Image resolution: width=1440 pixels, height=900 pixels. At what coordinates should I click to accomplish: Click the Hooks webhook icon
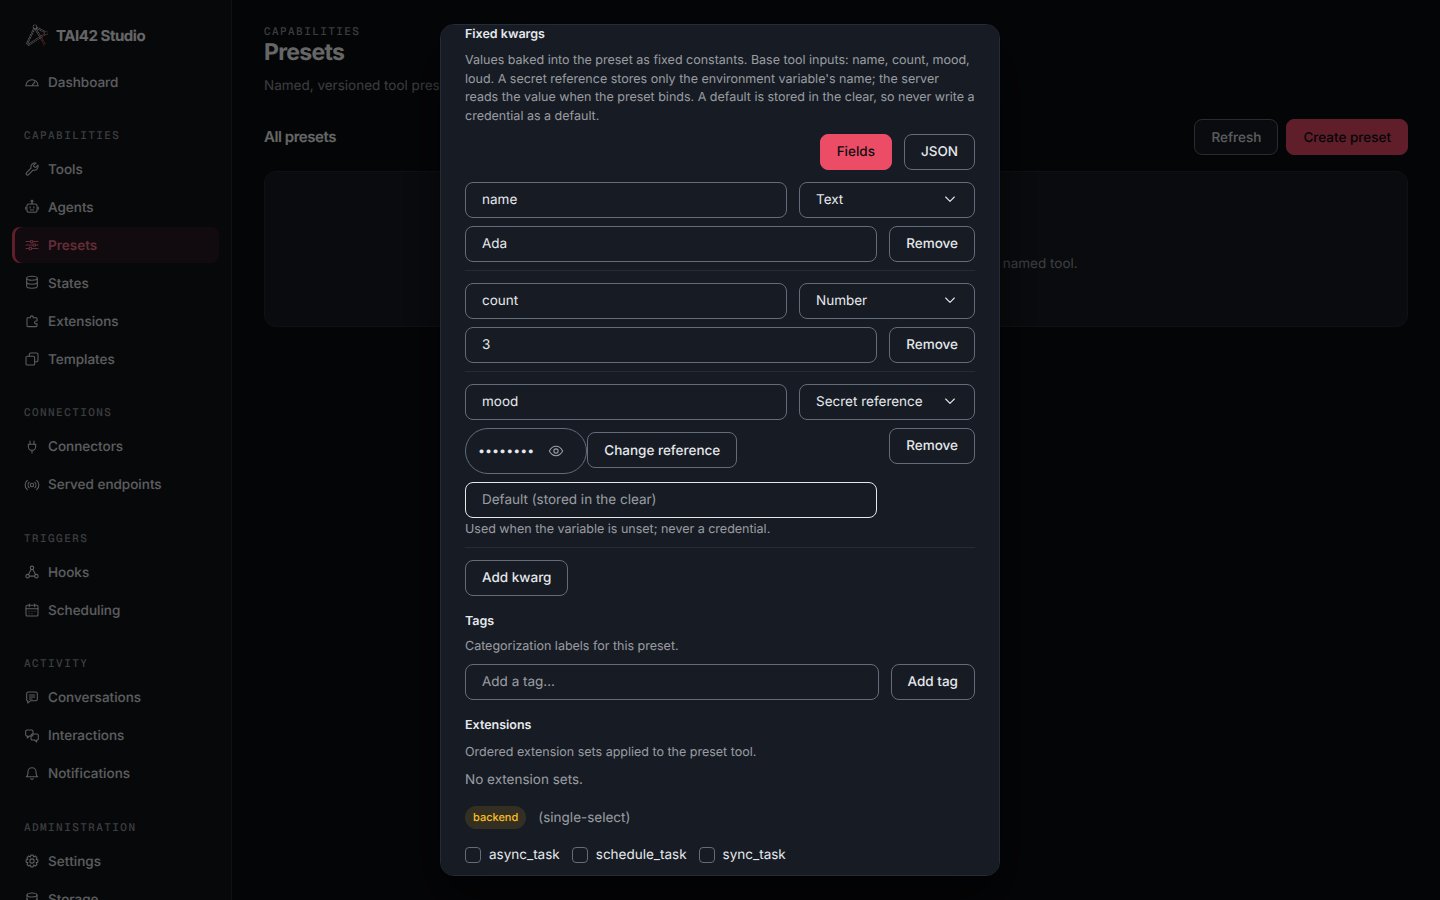(32, 573)
